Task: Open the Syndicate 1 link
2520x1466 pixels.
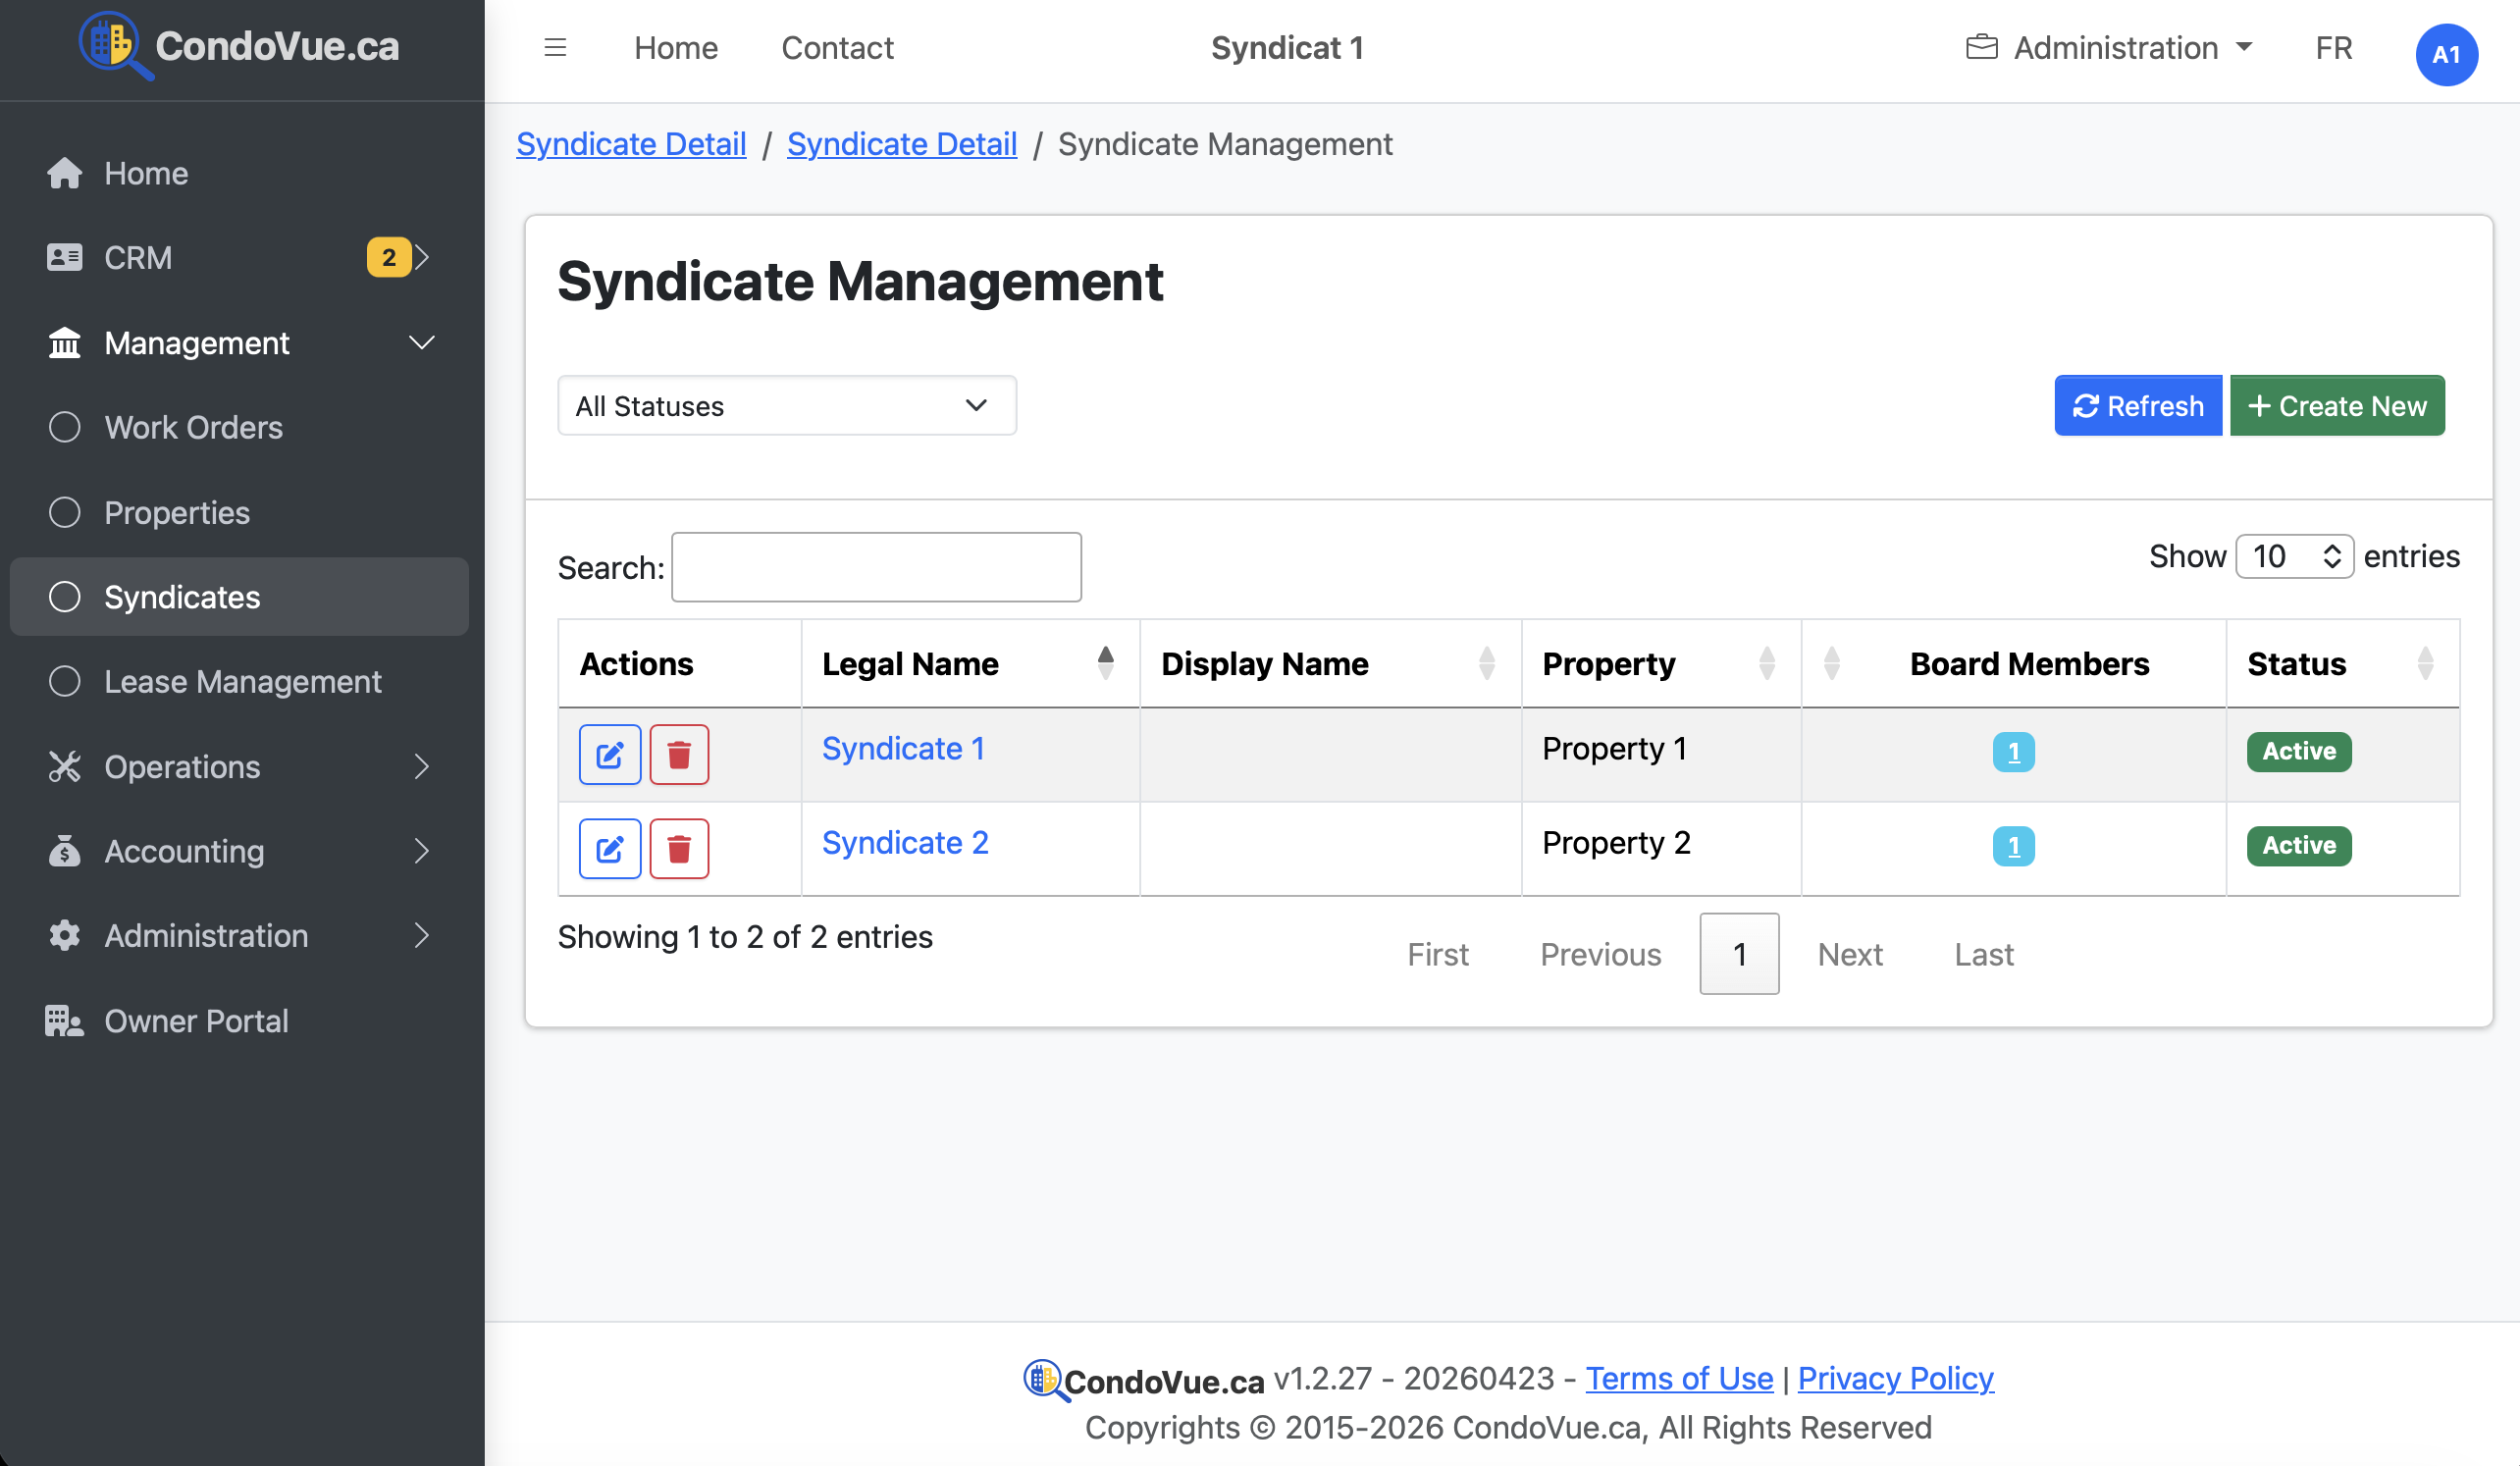Action: click(x=903, y=749)
